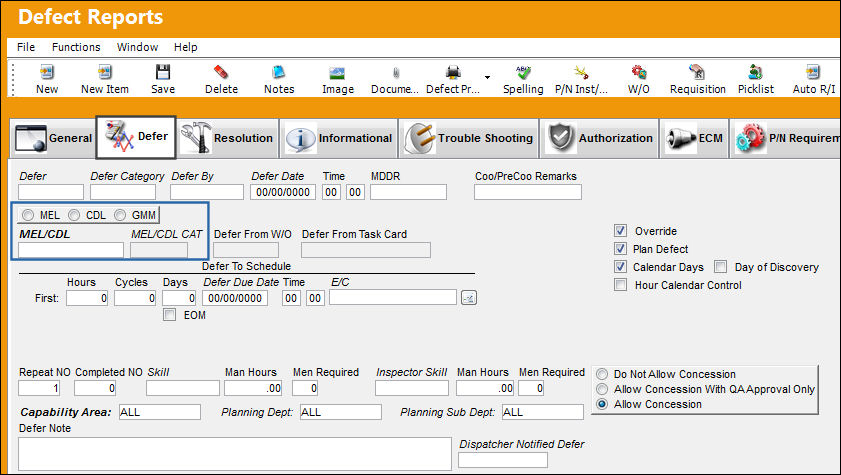Viewport: 841px width, 475px height.
Task: Open the Informational tab
Action: click(339, 138)
